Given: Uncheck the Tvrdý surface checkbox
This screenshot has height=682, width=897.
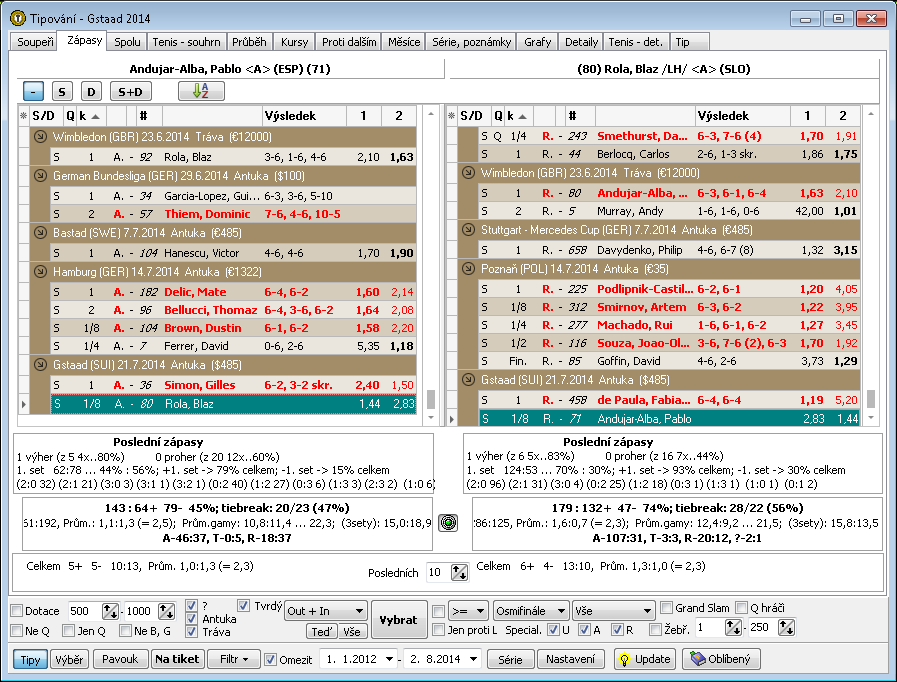Looking at the screenshot, I should pyautogui.click(x=244, y=605).
